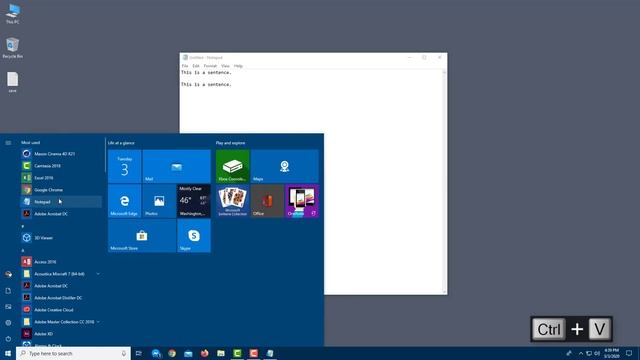The image size is (640, 360).
Task: Open Settings gear in Start sidebar
Action: coord(8,322)
